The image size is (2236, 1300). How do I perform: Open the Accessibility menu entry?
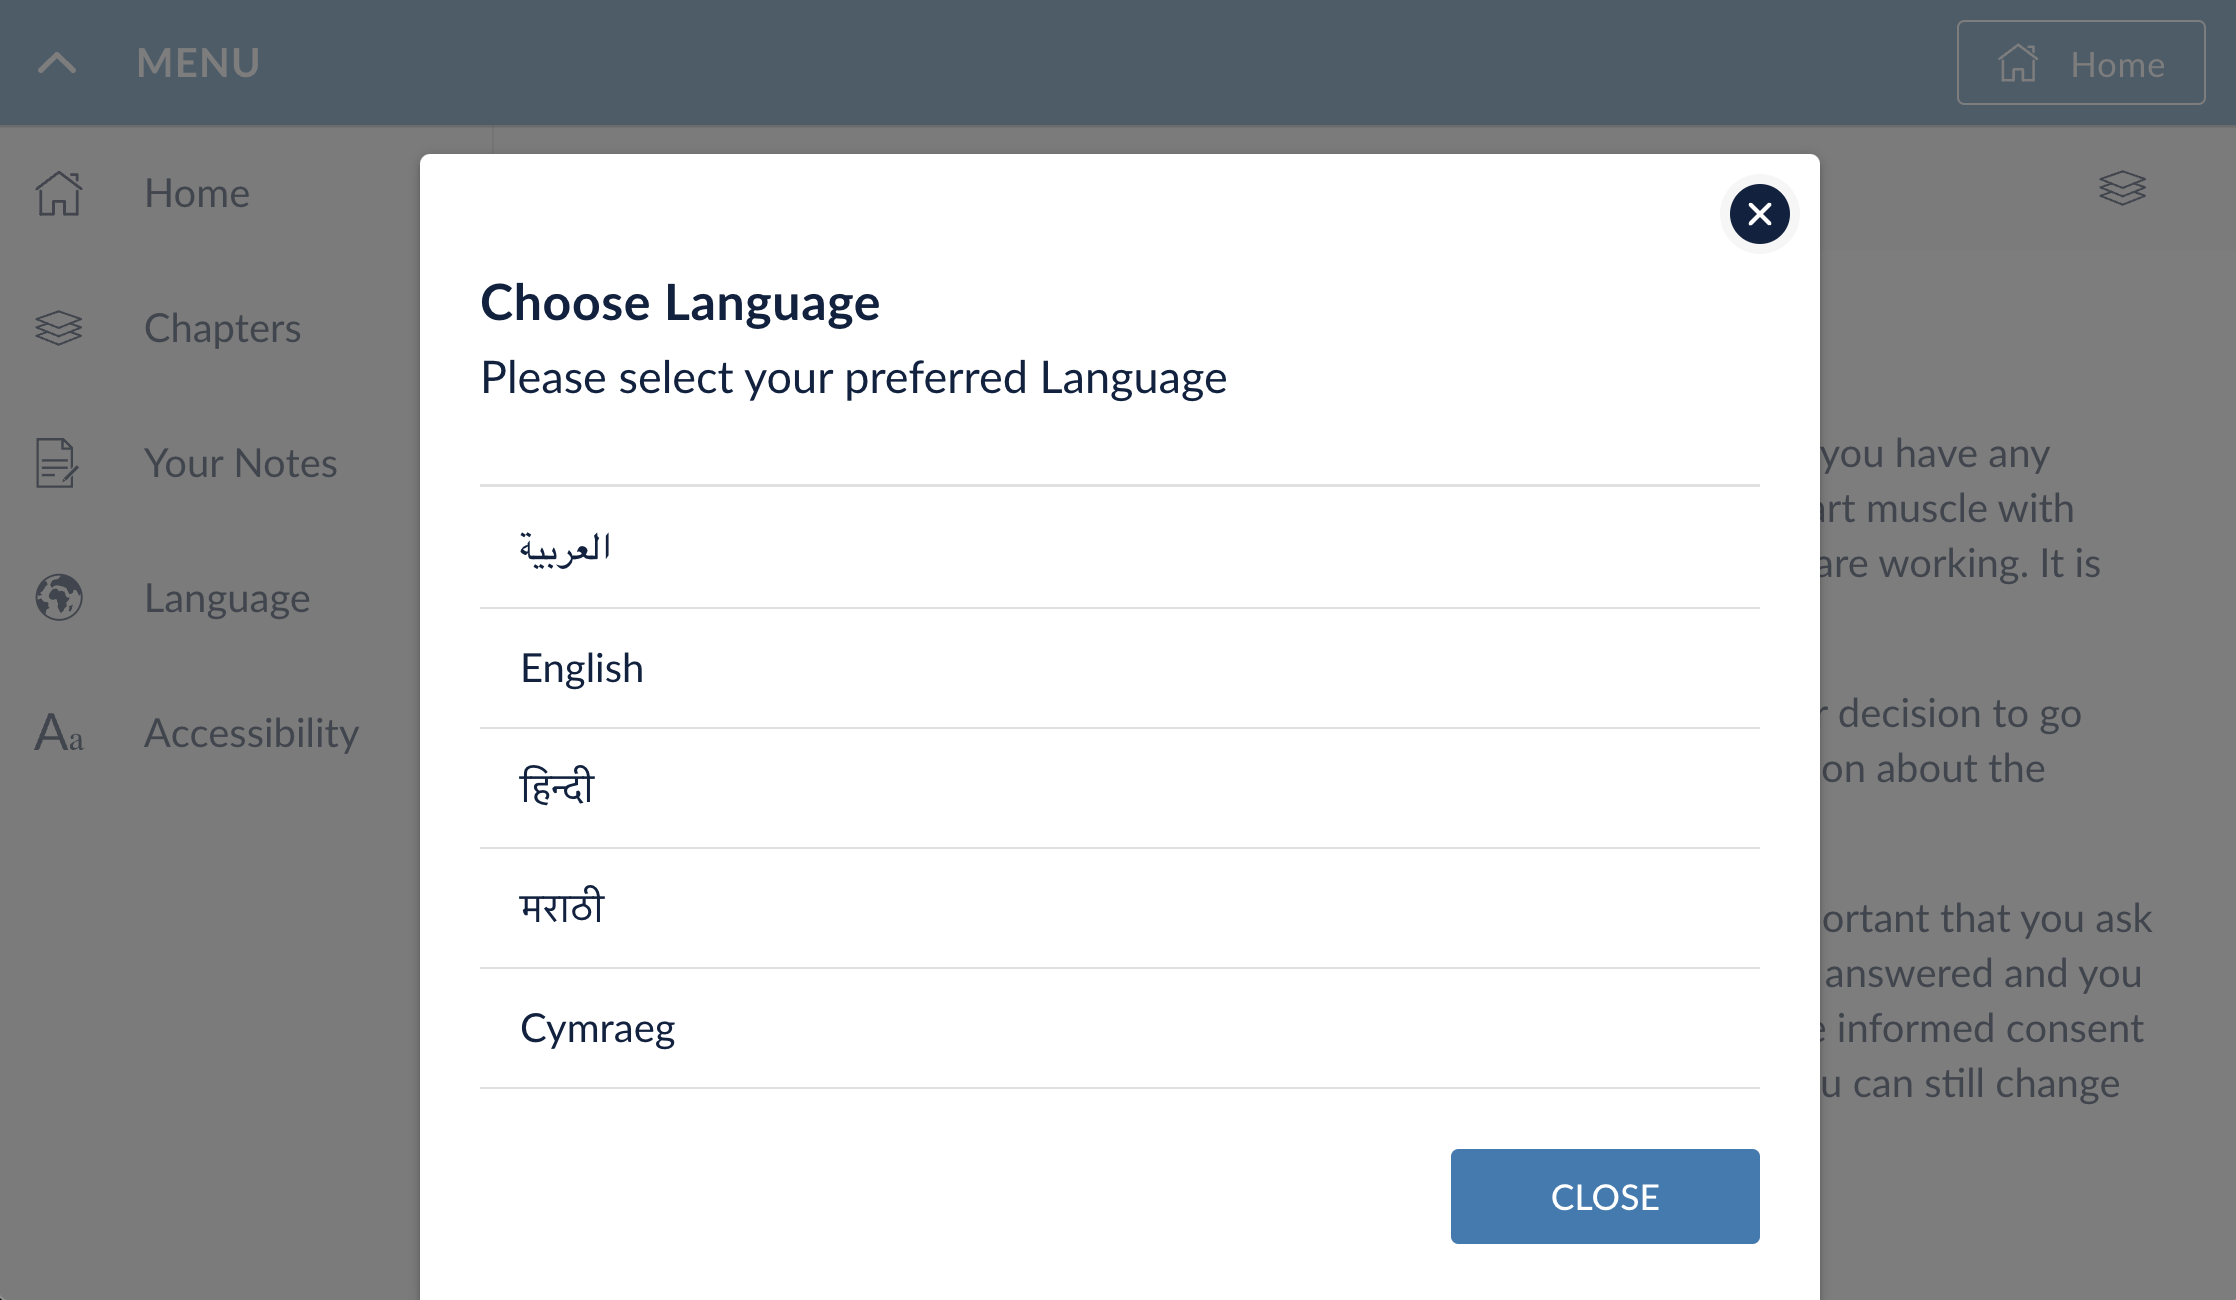(252, 734)
